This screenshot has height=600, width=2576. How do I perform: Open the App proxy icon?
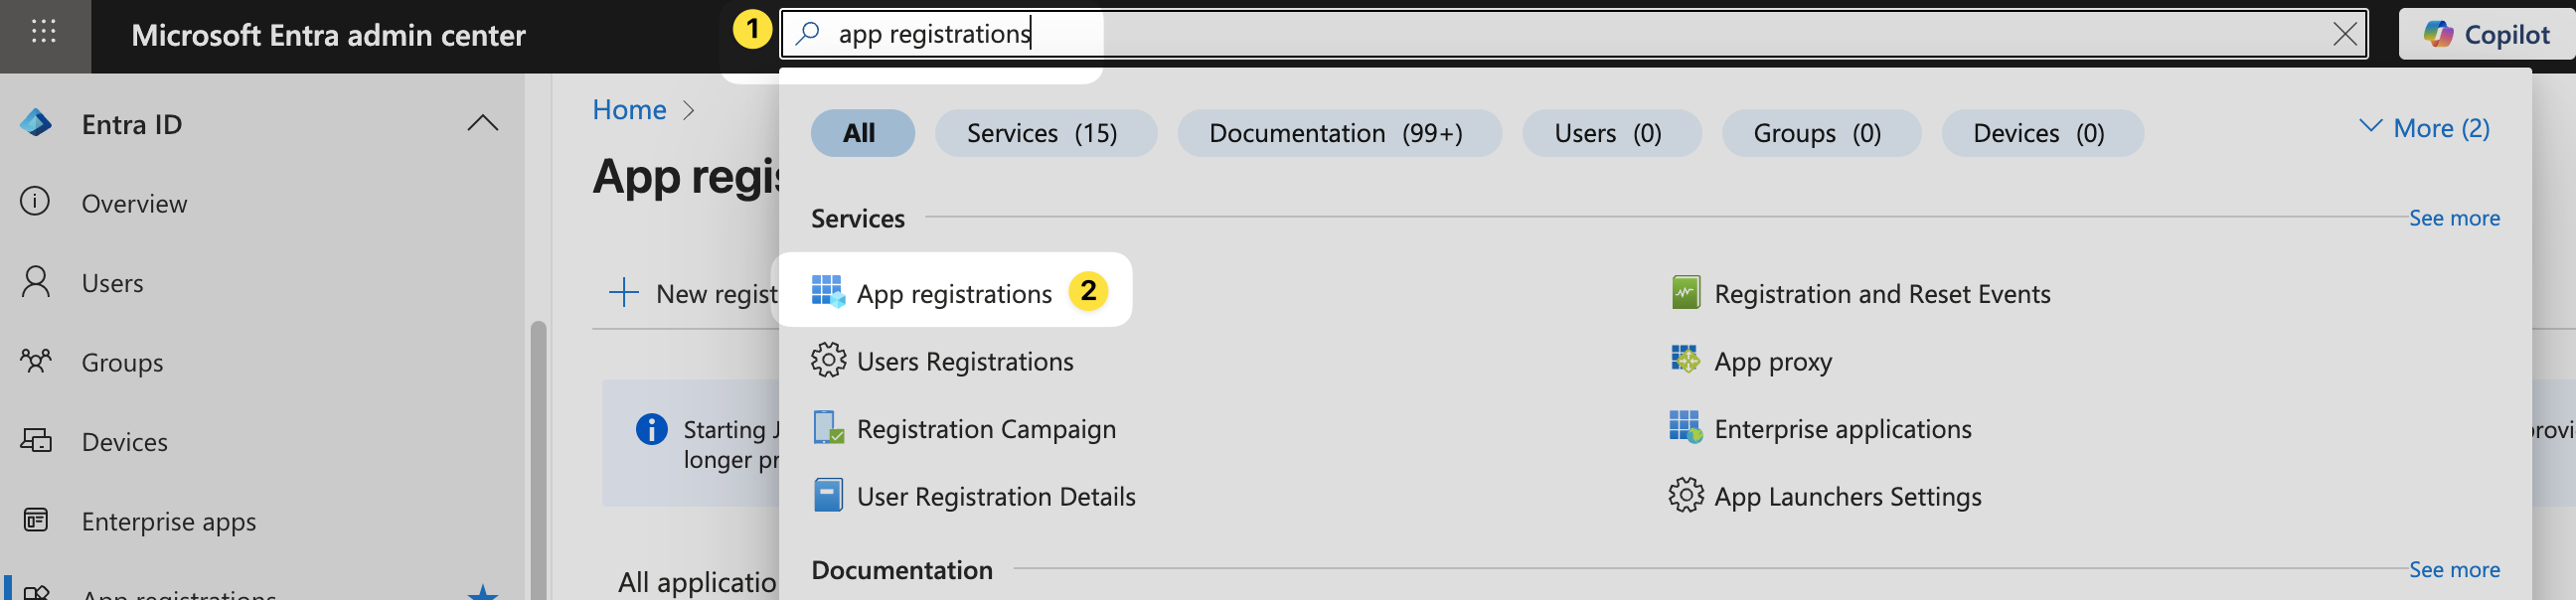(x=1685, y=360)
